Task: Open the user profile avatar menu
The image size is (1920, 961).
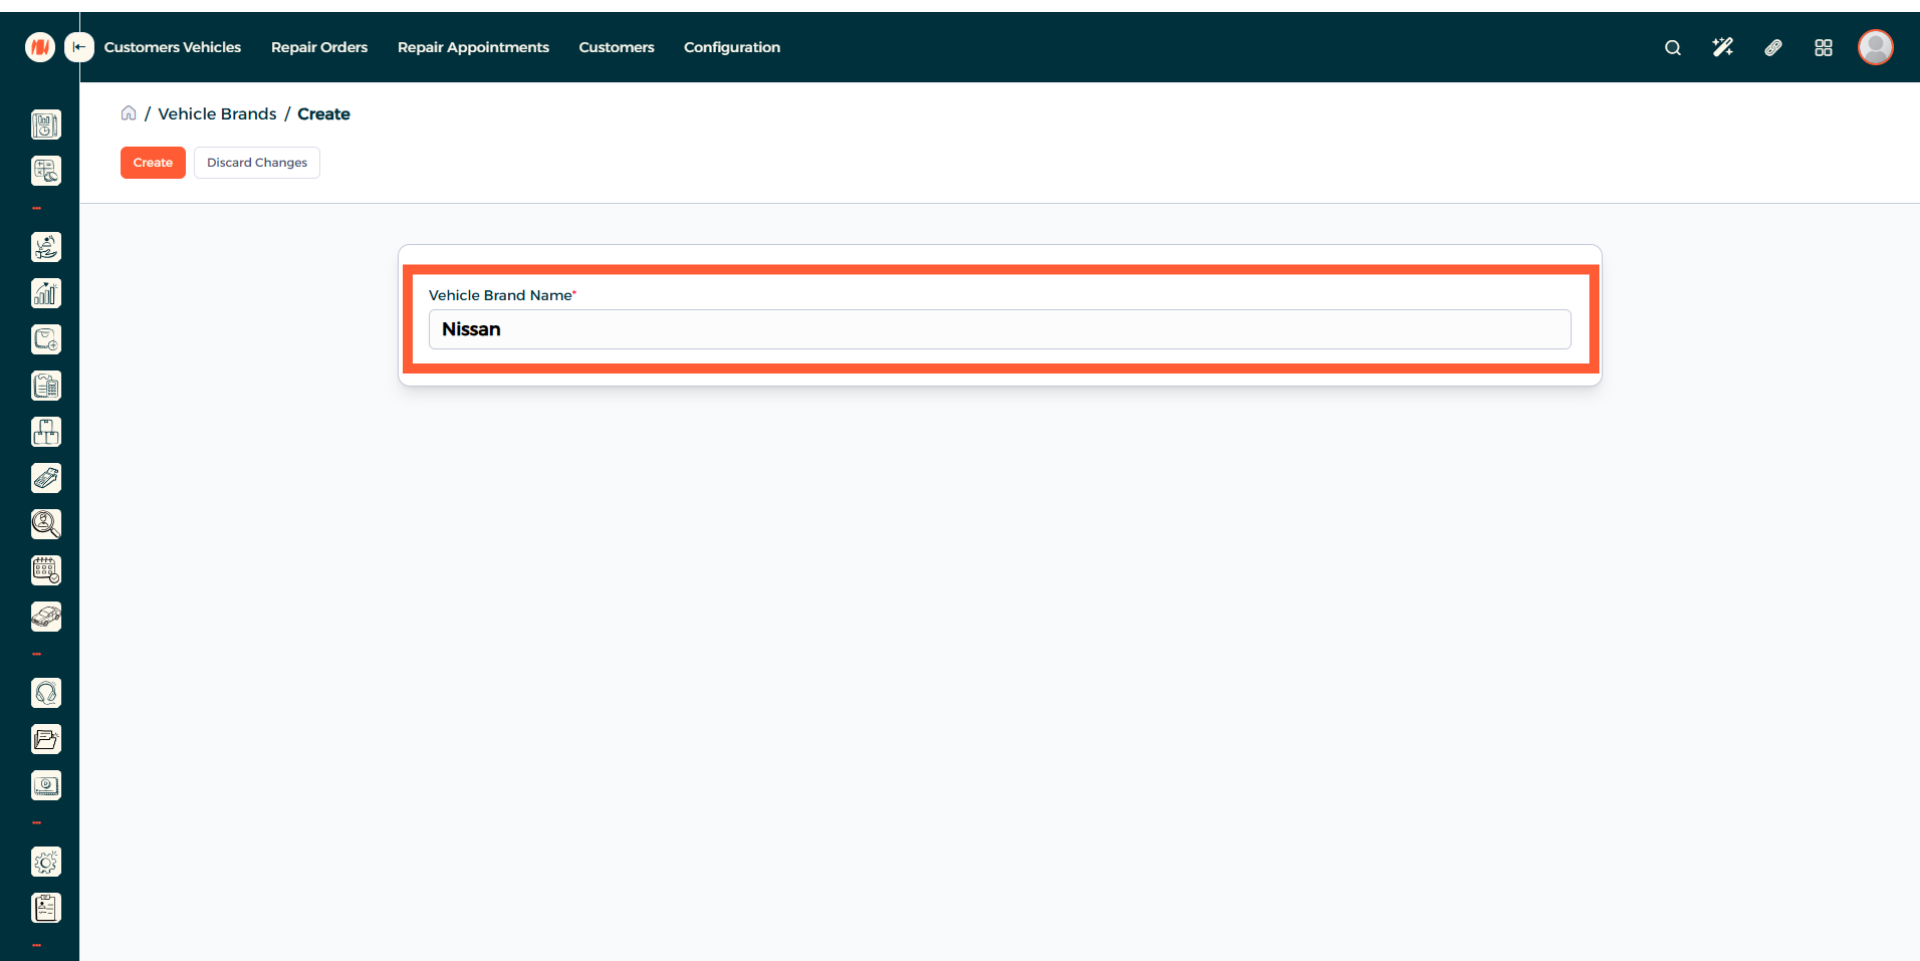Action: coord(1875,47)
